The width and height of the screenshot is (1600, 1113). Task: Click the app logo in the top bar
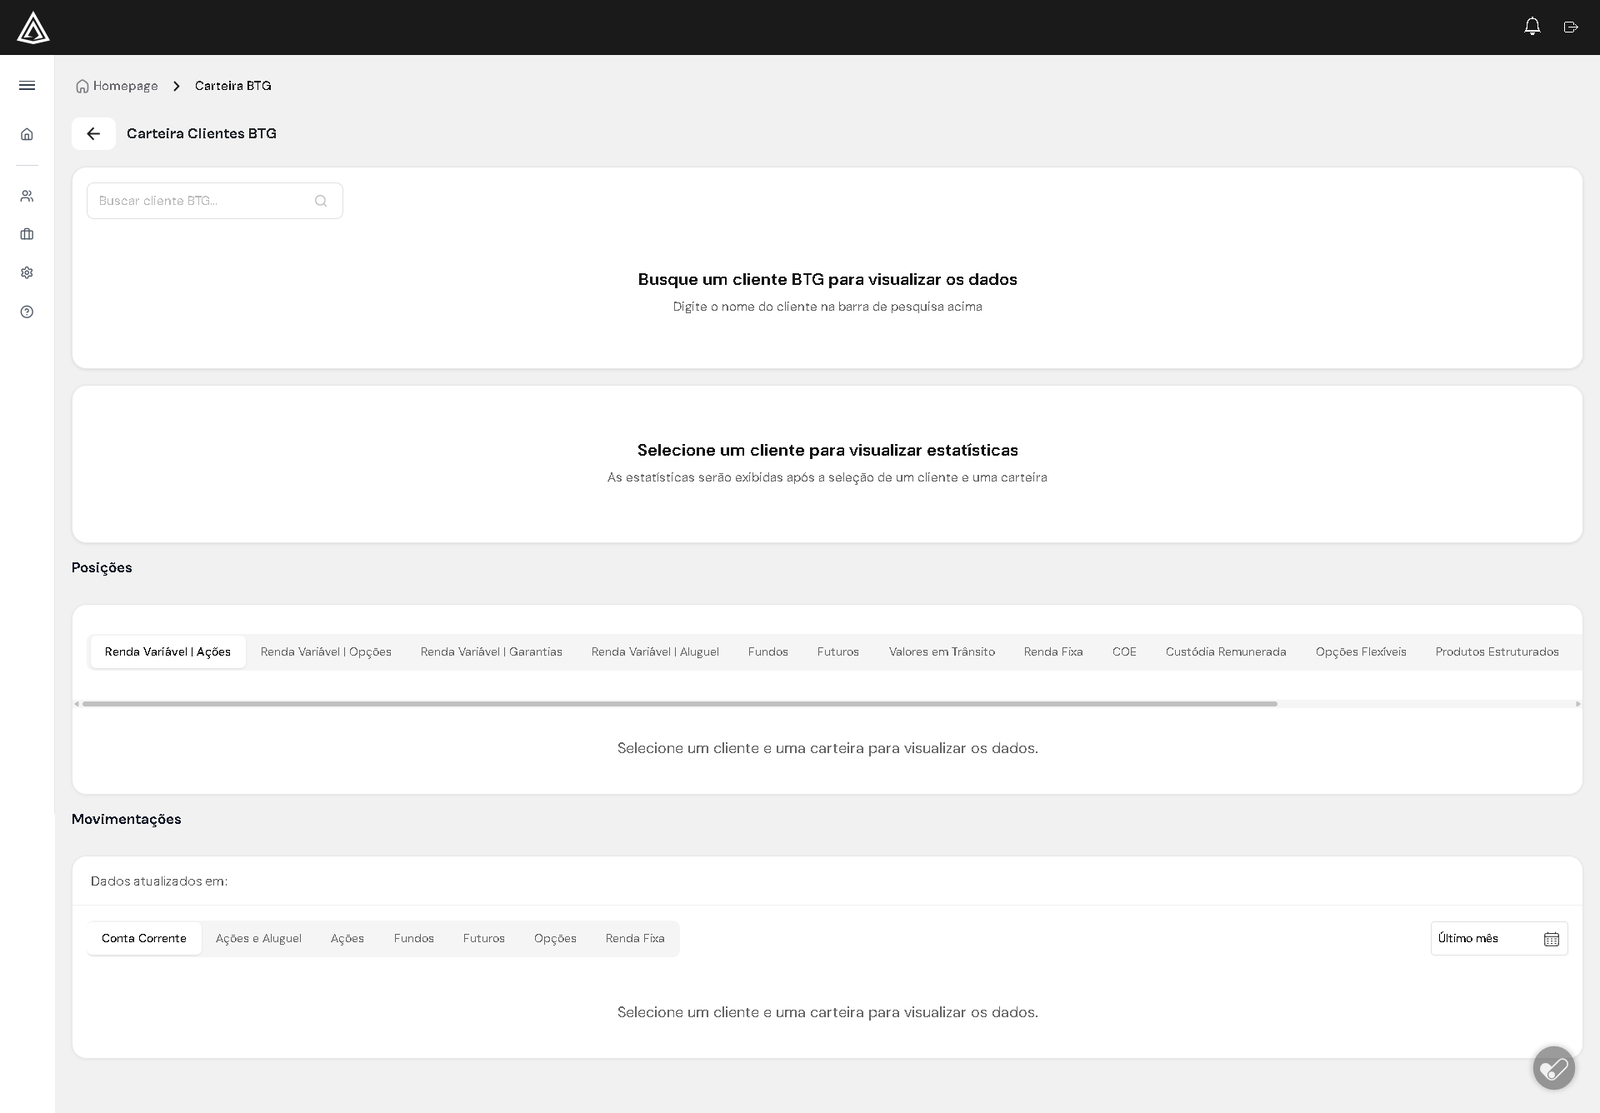coord(33,27)
